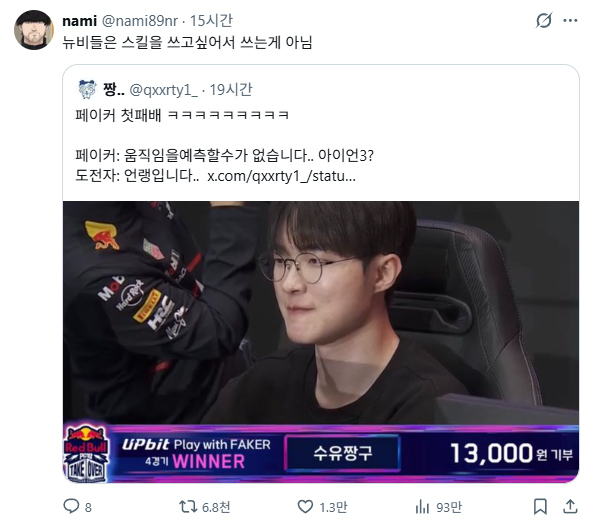Open the retweet icon menu
This screenshot has height=525, width=591.
[x=188, y=506]
